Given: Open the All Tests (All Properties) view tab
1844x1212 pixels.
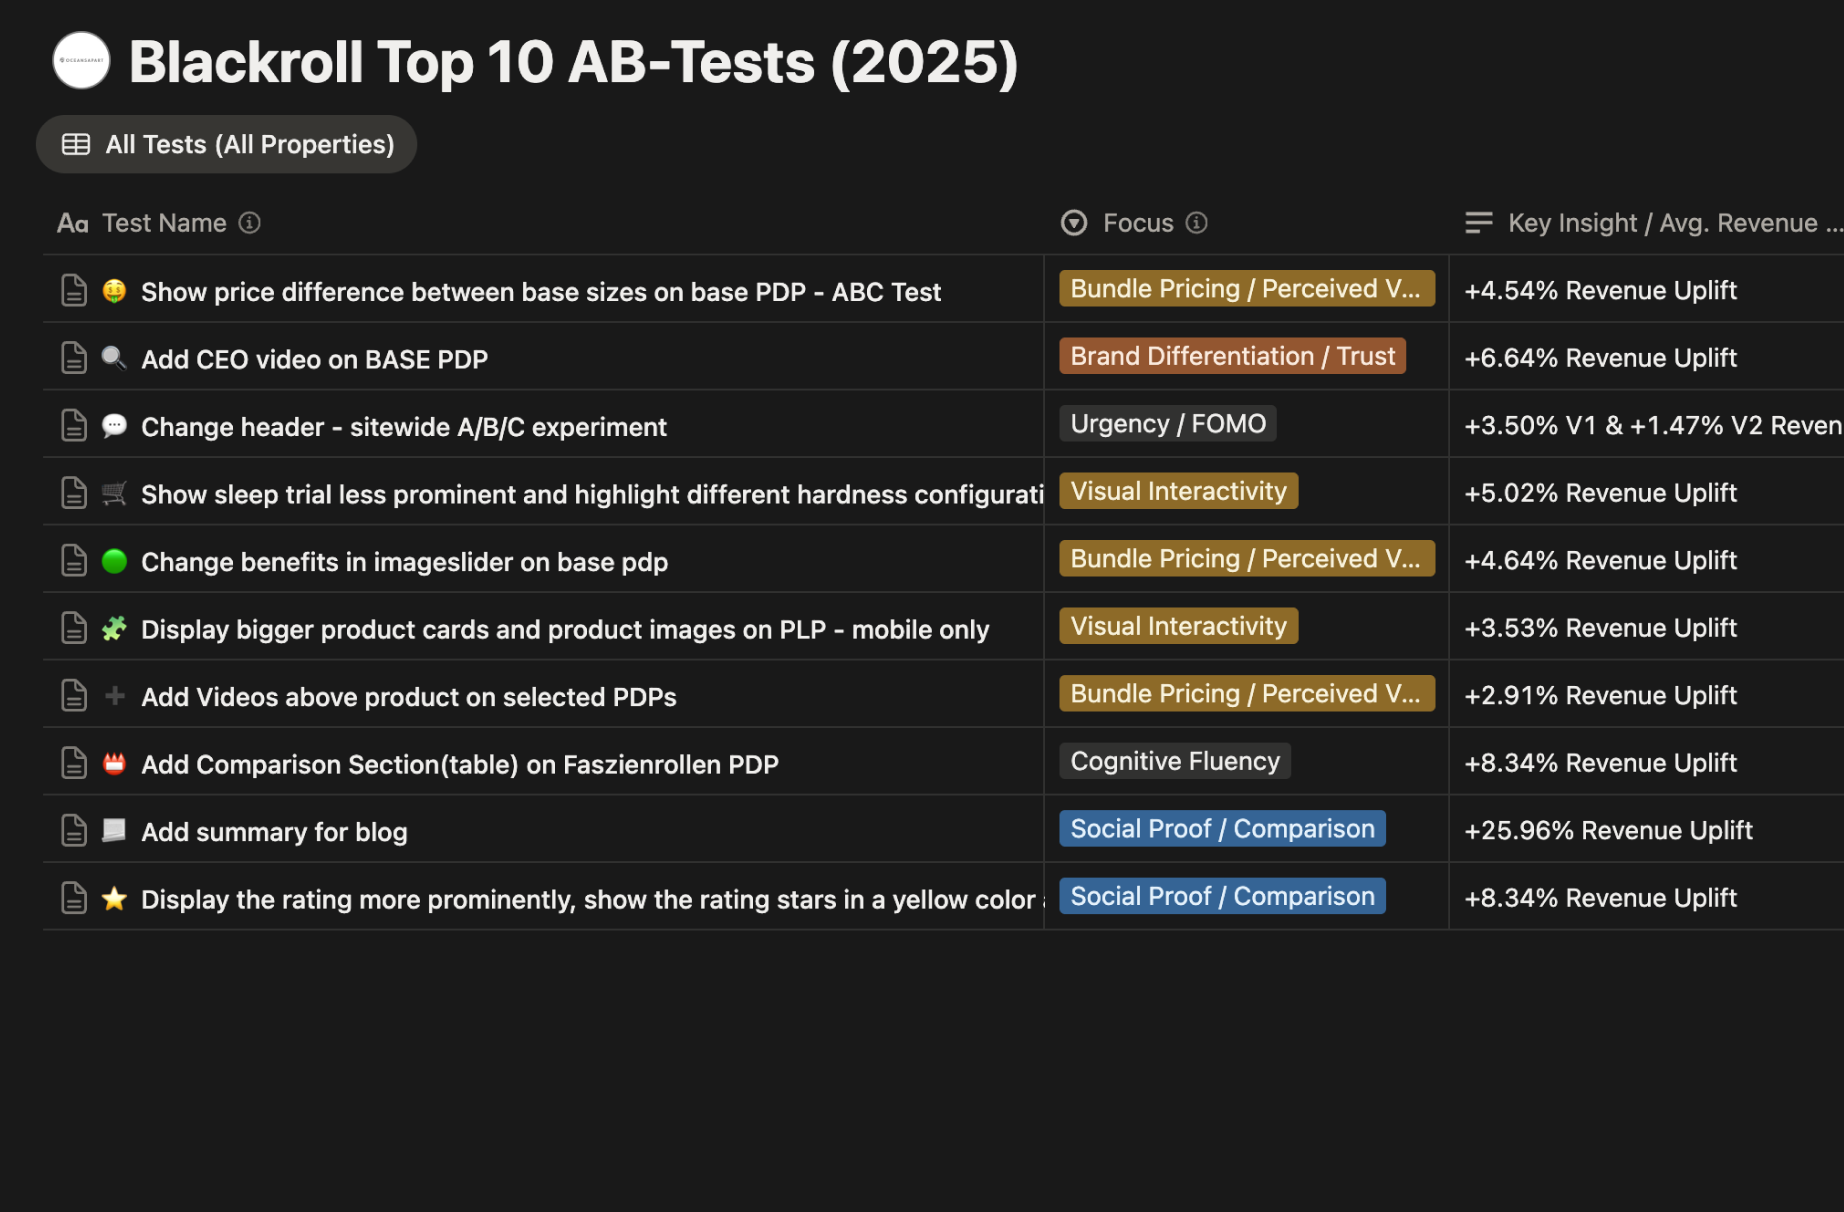Looking at the screenshot, I should [x=227, y=145].
